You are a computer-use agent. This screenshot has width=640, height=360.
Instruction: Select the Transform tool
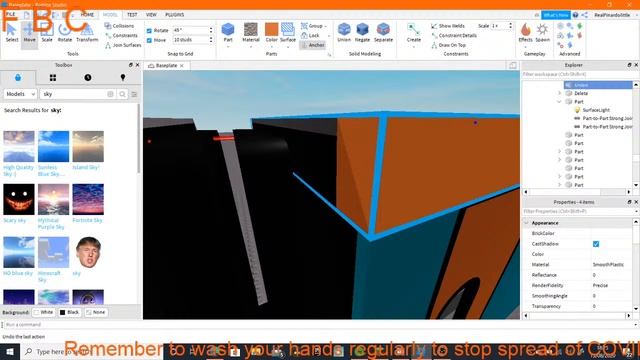click(87, 33)
